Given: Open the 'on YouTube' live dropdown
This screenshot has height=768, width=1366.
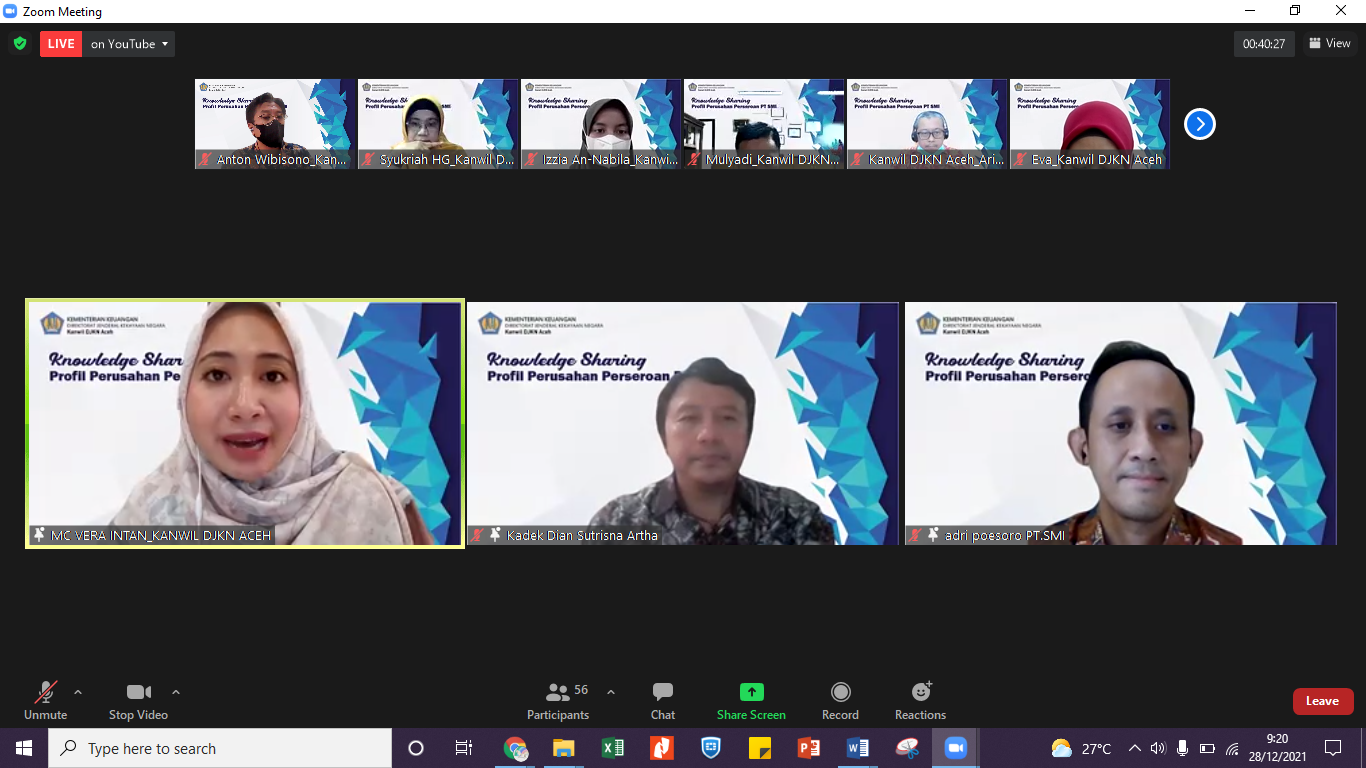Looking at the screenshot, I should [x=129, y=44].
